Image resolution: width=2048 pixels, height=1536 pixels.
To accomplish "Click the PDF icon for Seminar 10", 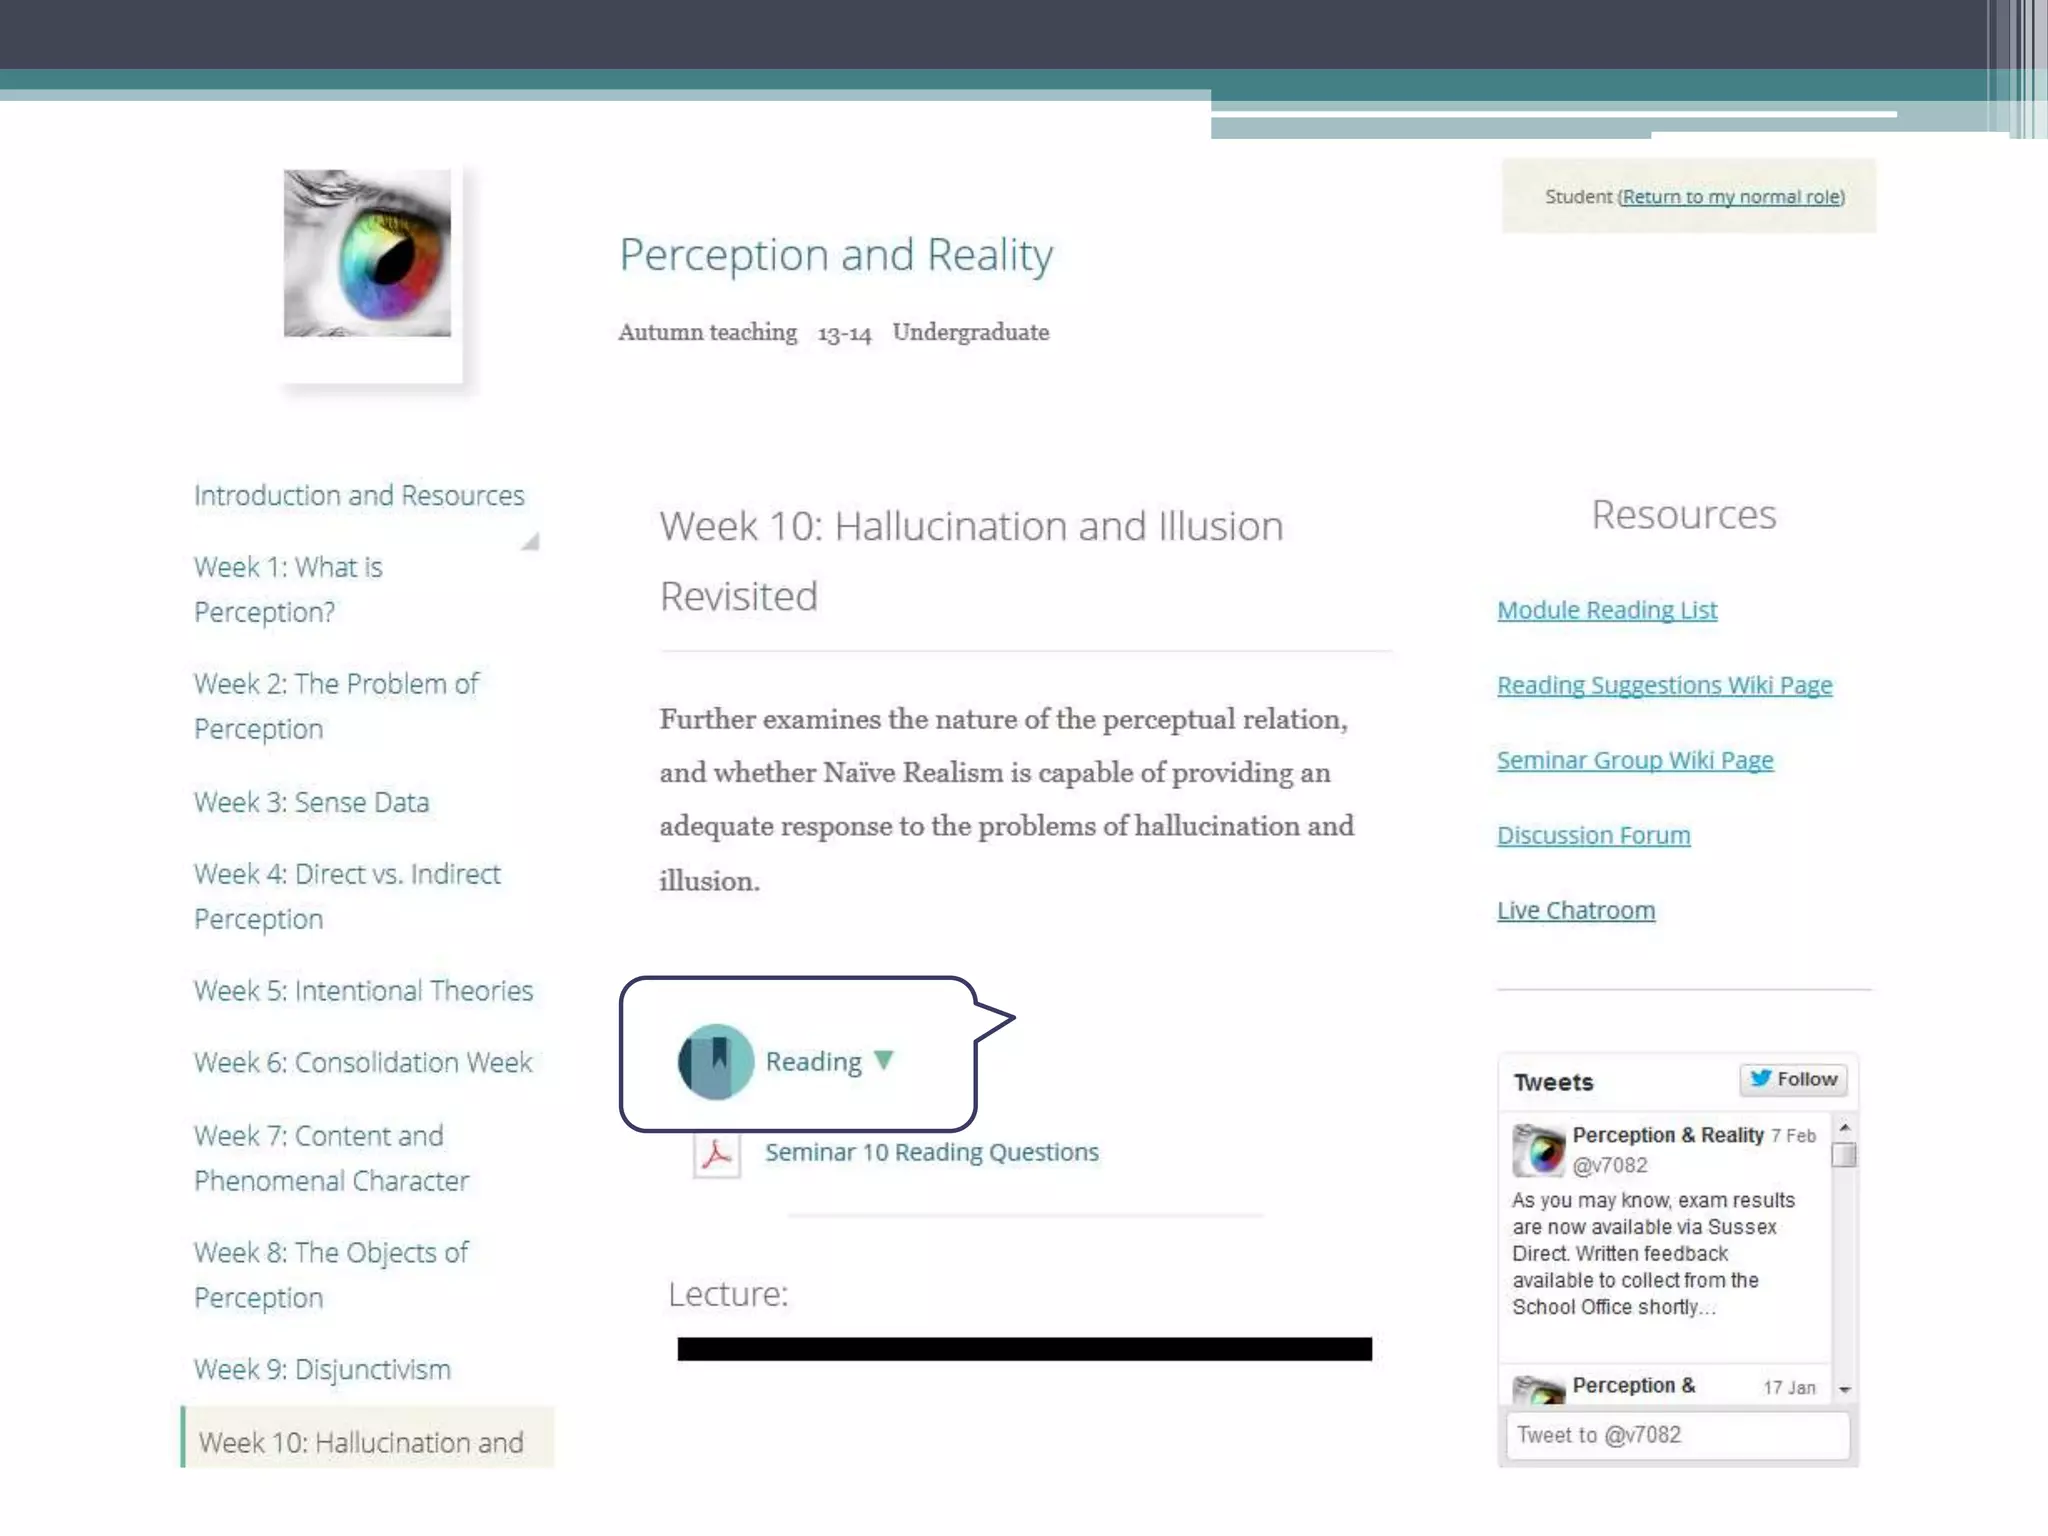I will (x=716, y=1155).
